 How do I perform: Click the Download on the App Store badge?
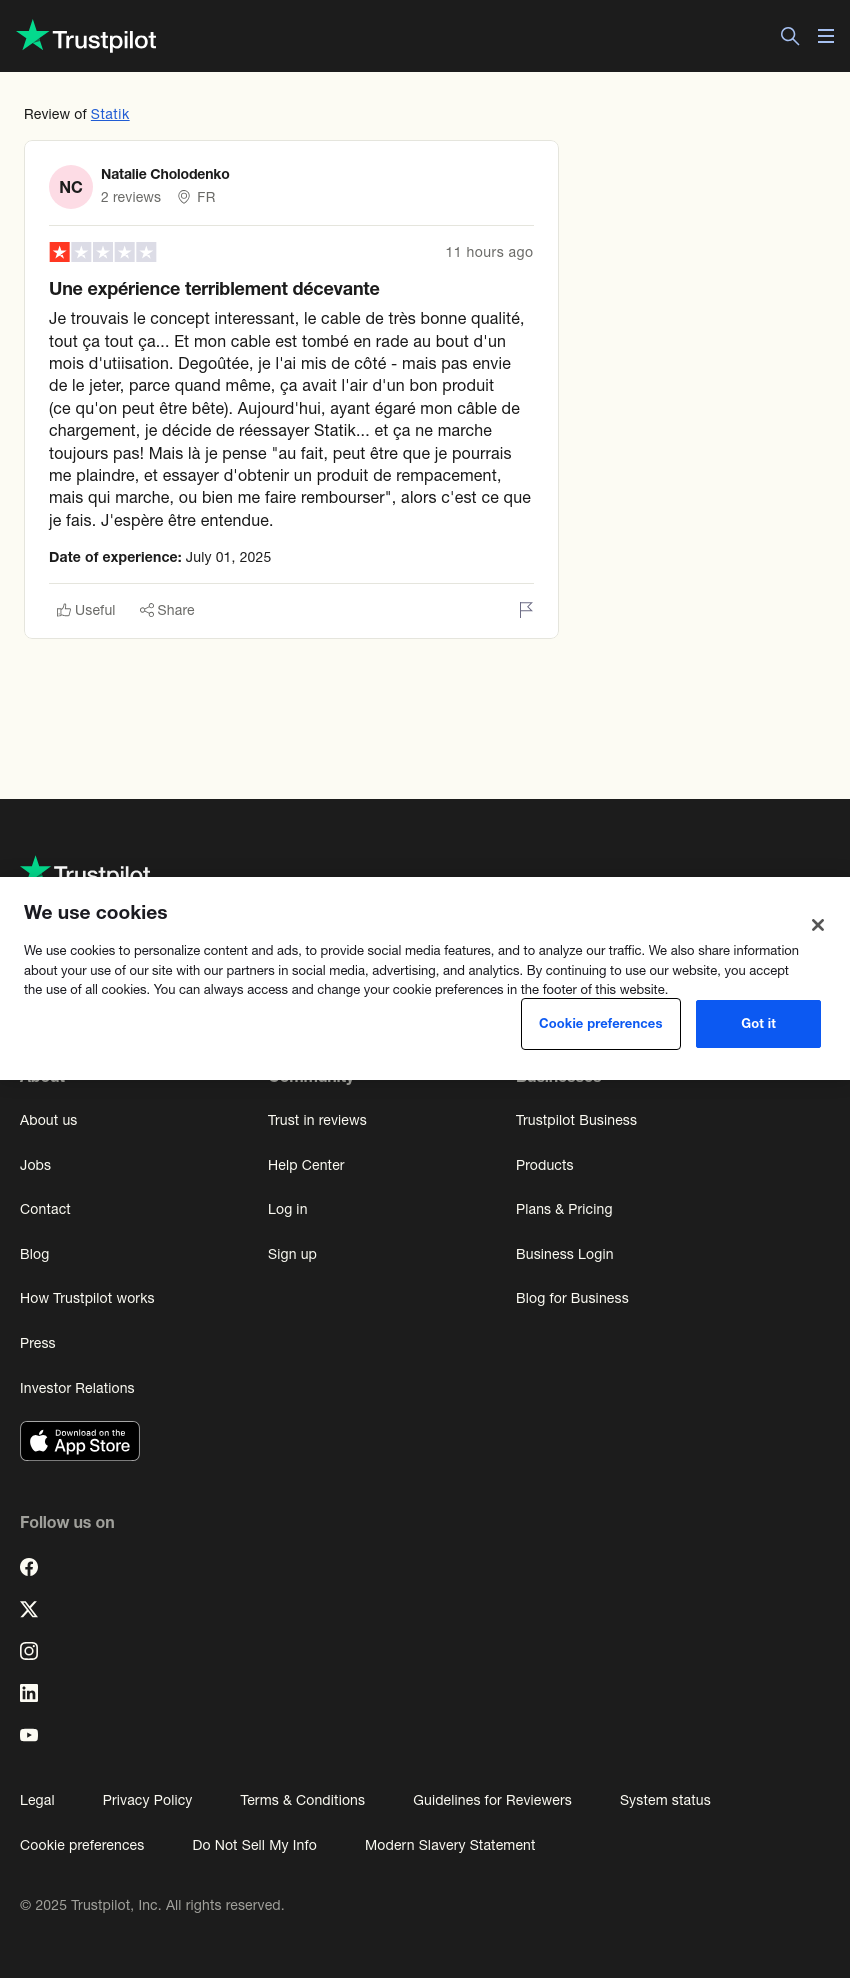click(x=80, y=1441)
